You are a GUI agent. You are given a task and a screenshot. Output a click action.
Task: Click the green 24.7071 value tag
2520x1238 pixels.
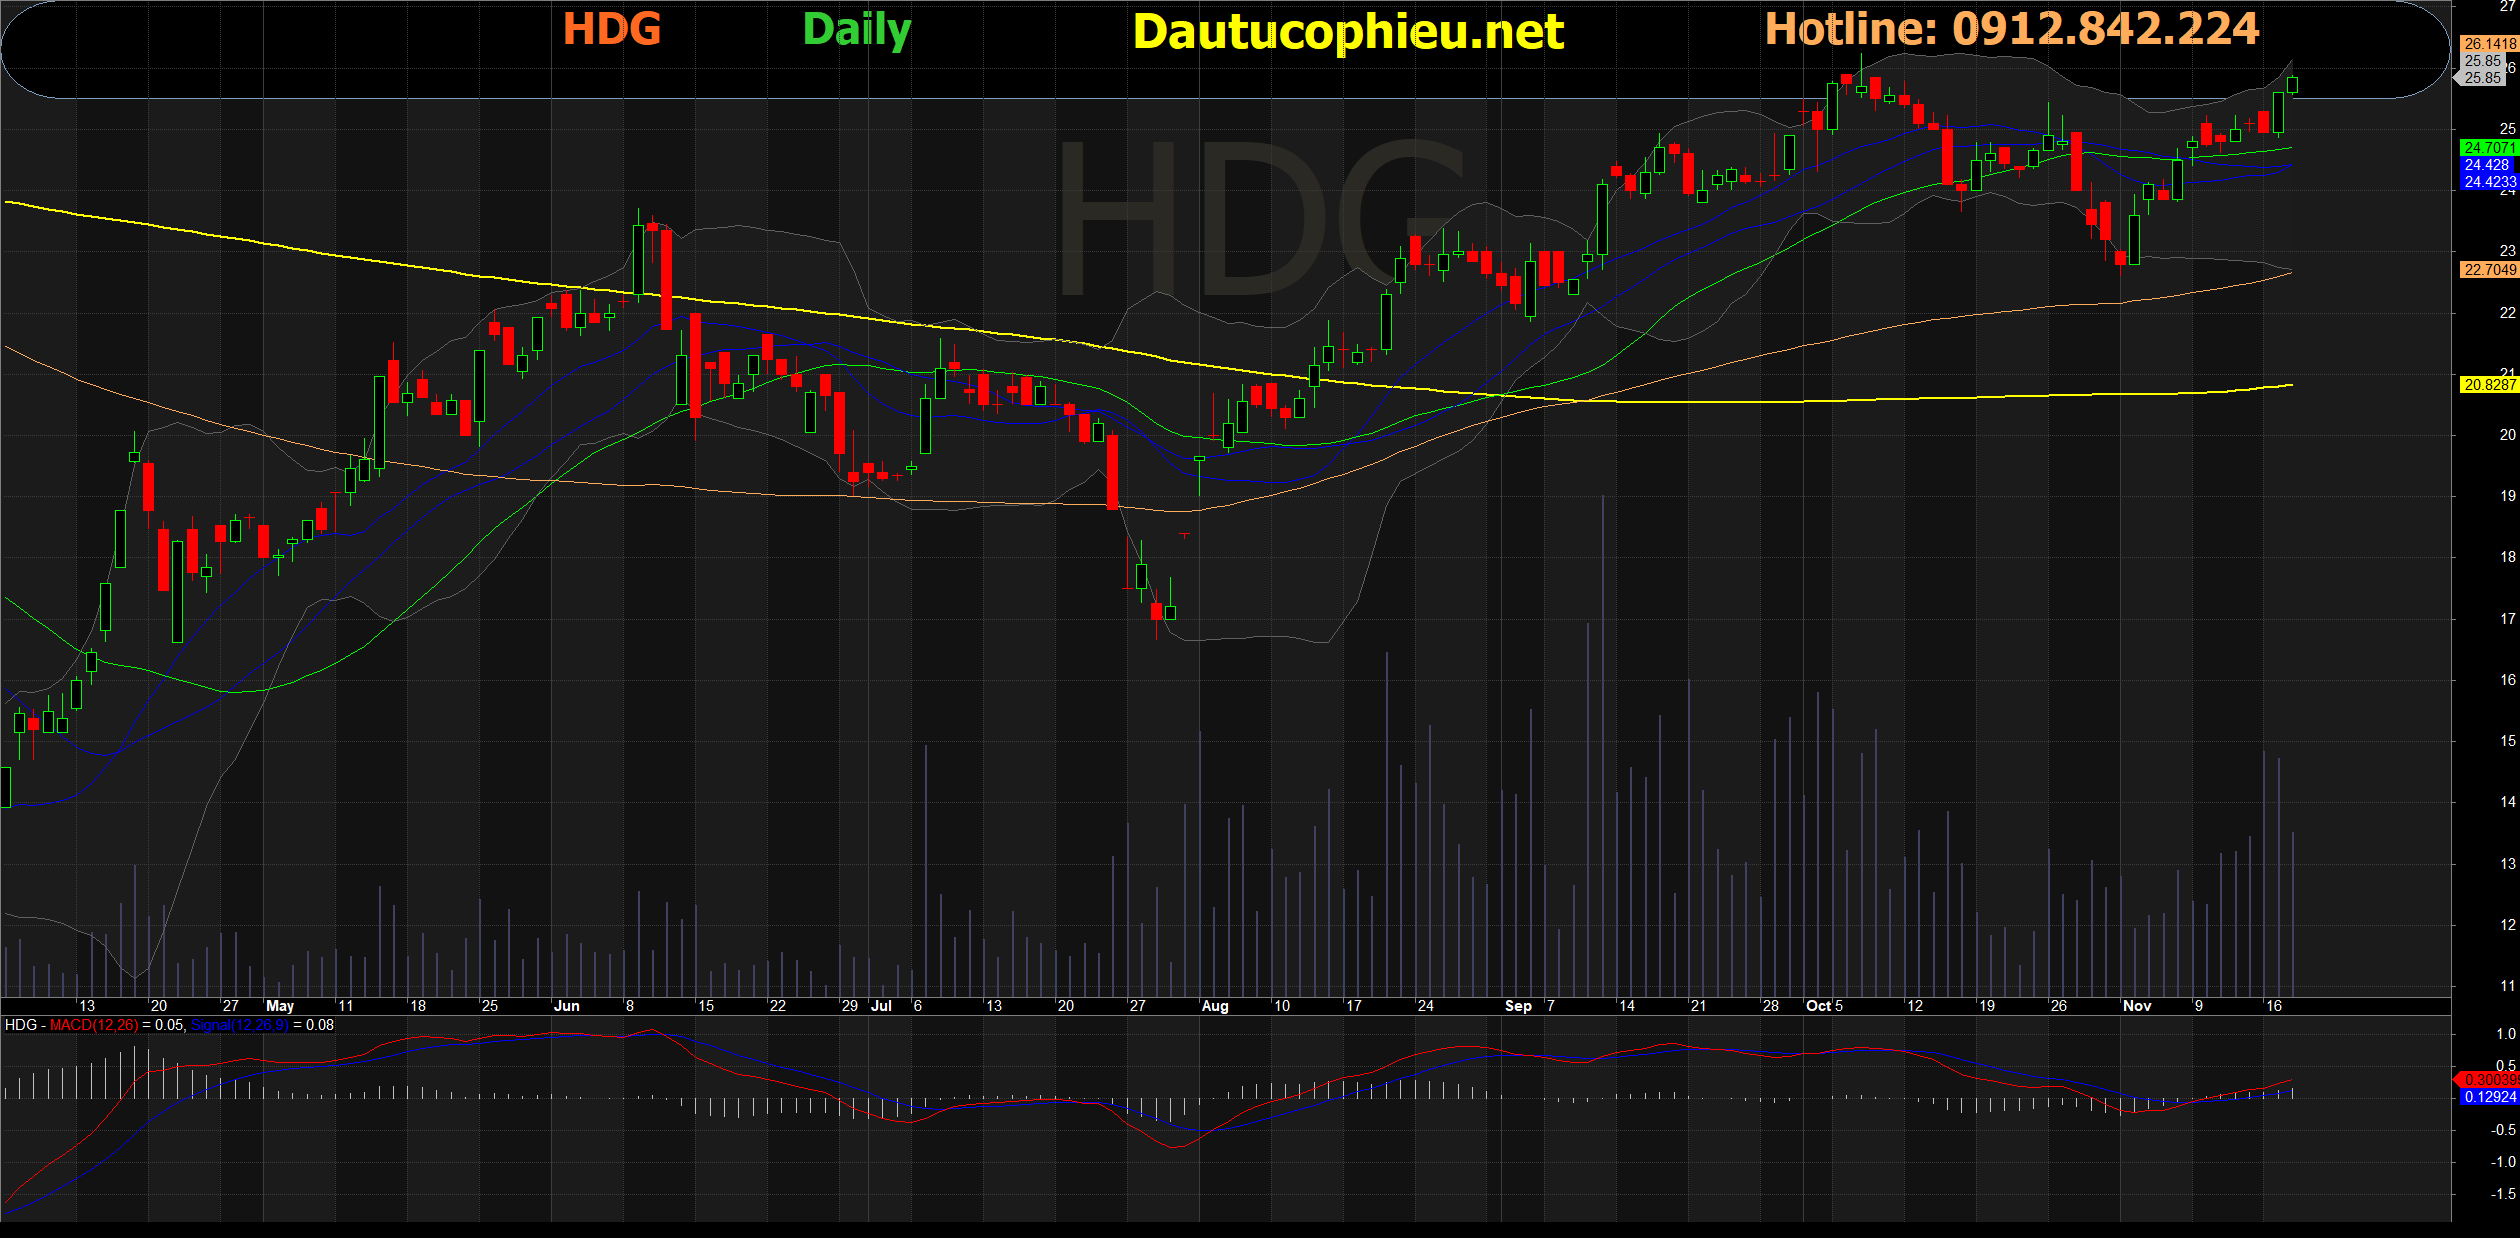point(2488,148)
